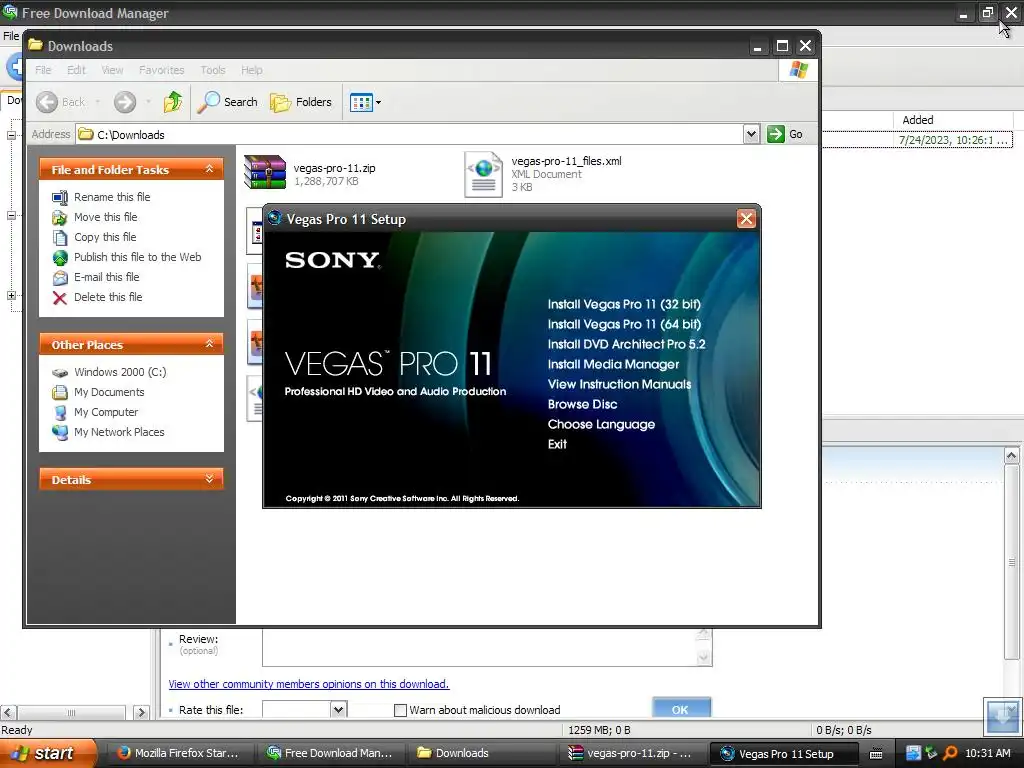Viewport: 1024px width, 768px height.
Task: Click Rename this file task
Action: [x=112, y=197]
